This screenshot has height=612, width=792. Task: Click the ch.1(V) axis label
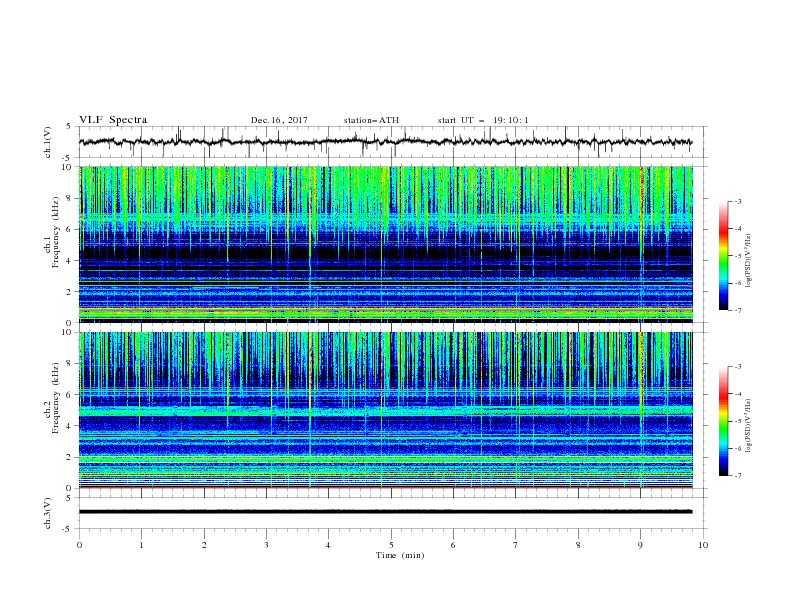(48, 142)
